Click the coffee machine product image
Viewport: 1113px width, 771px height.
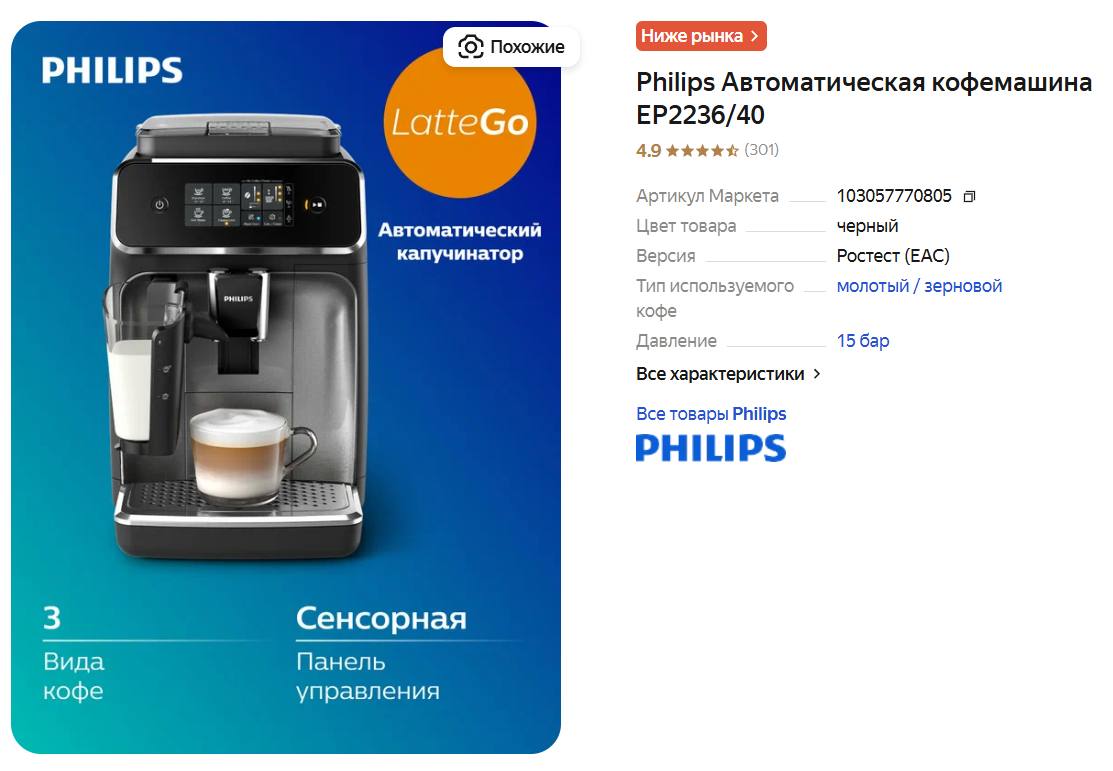point(286,388)
